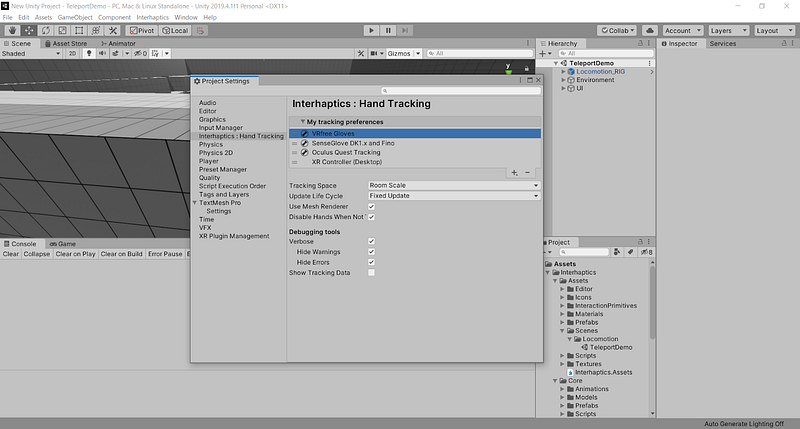
Task: Open XR Plugin Management settings
Action: coord(234,236)
